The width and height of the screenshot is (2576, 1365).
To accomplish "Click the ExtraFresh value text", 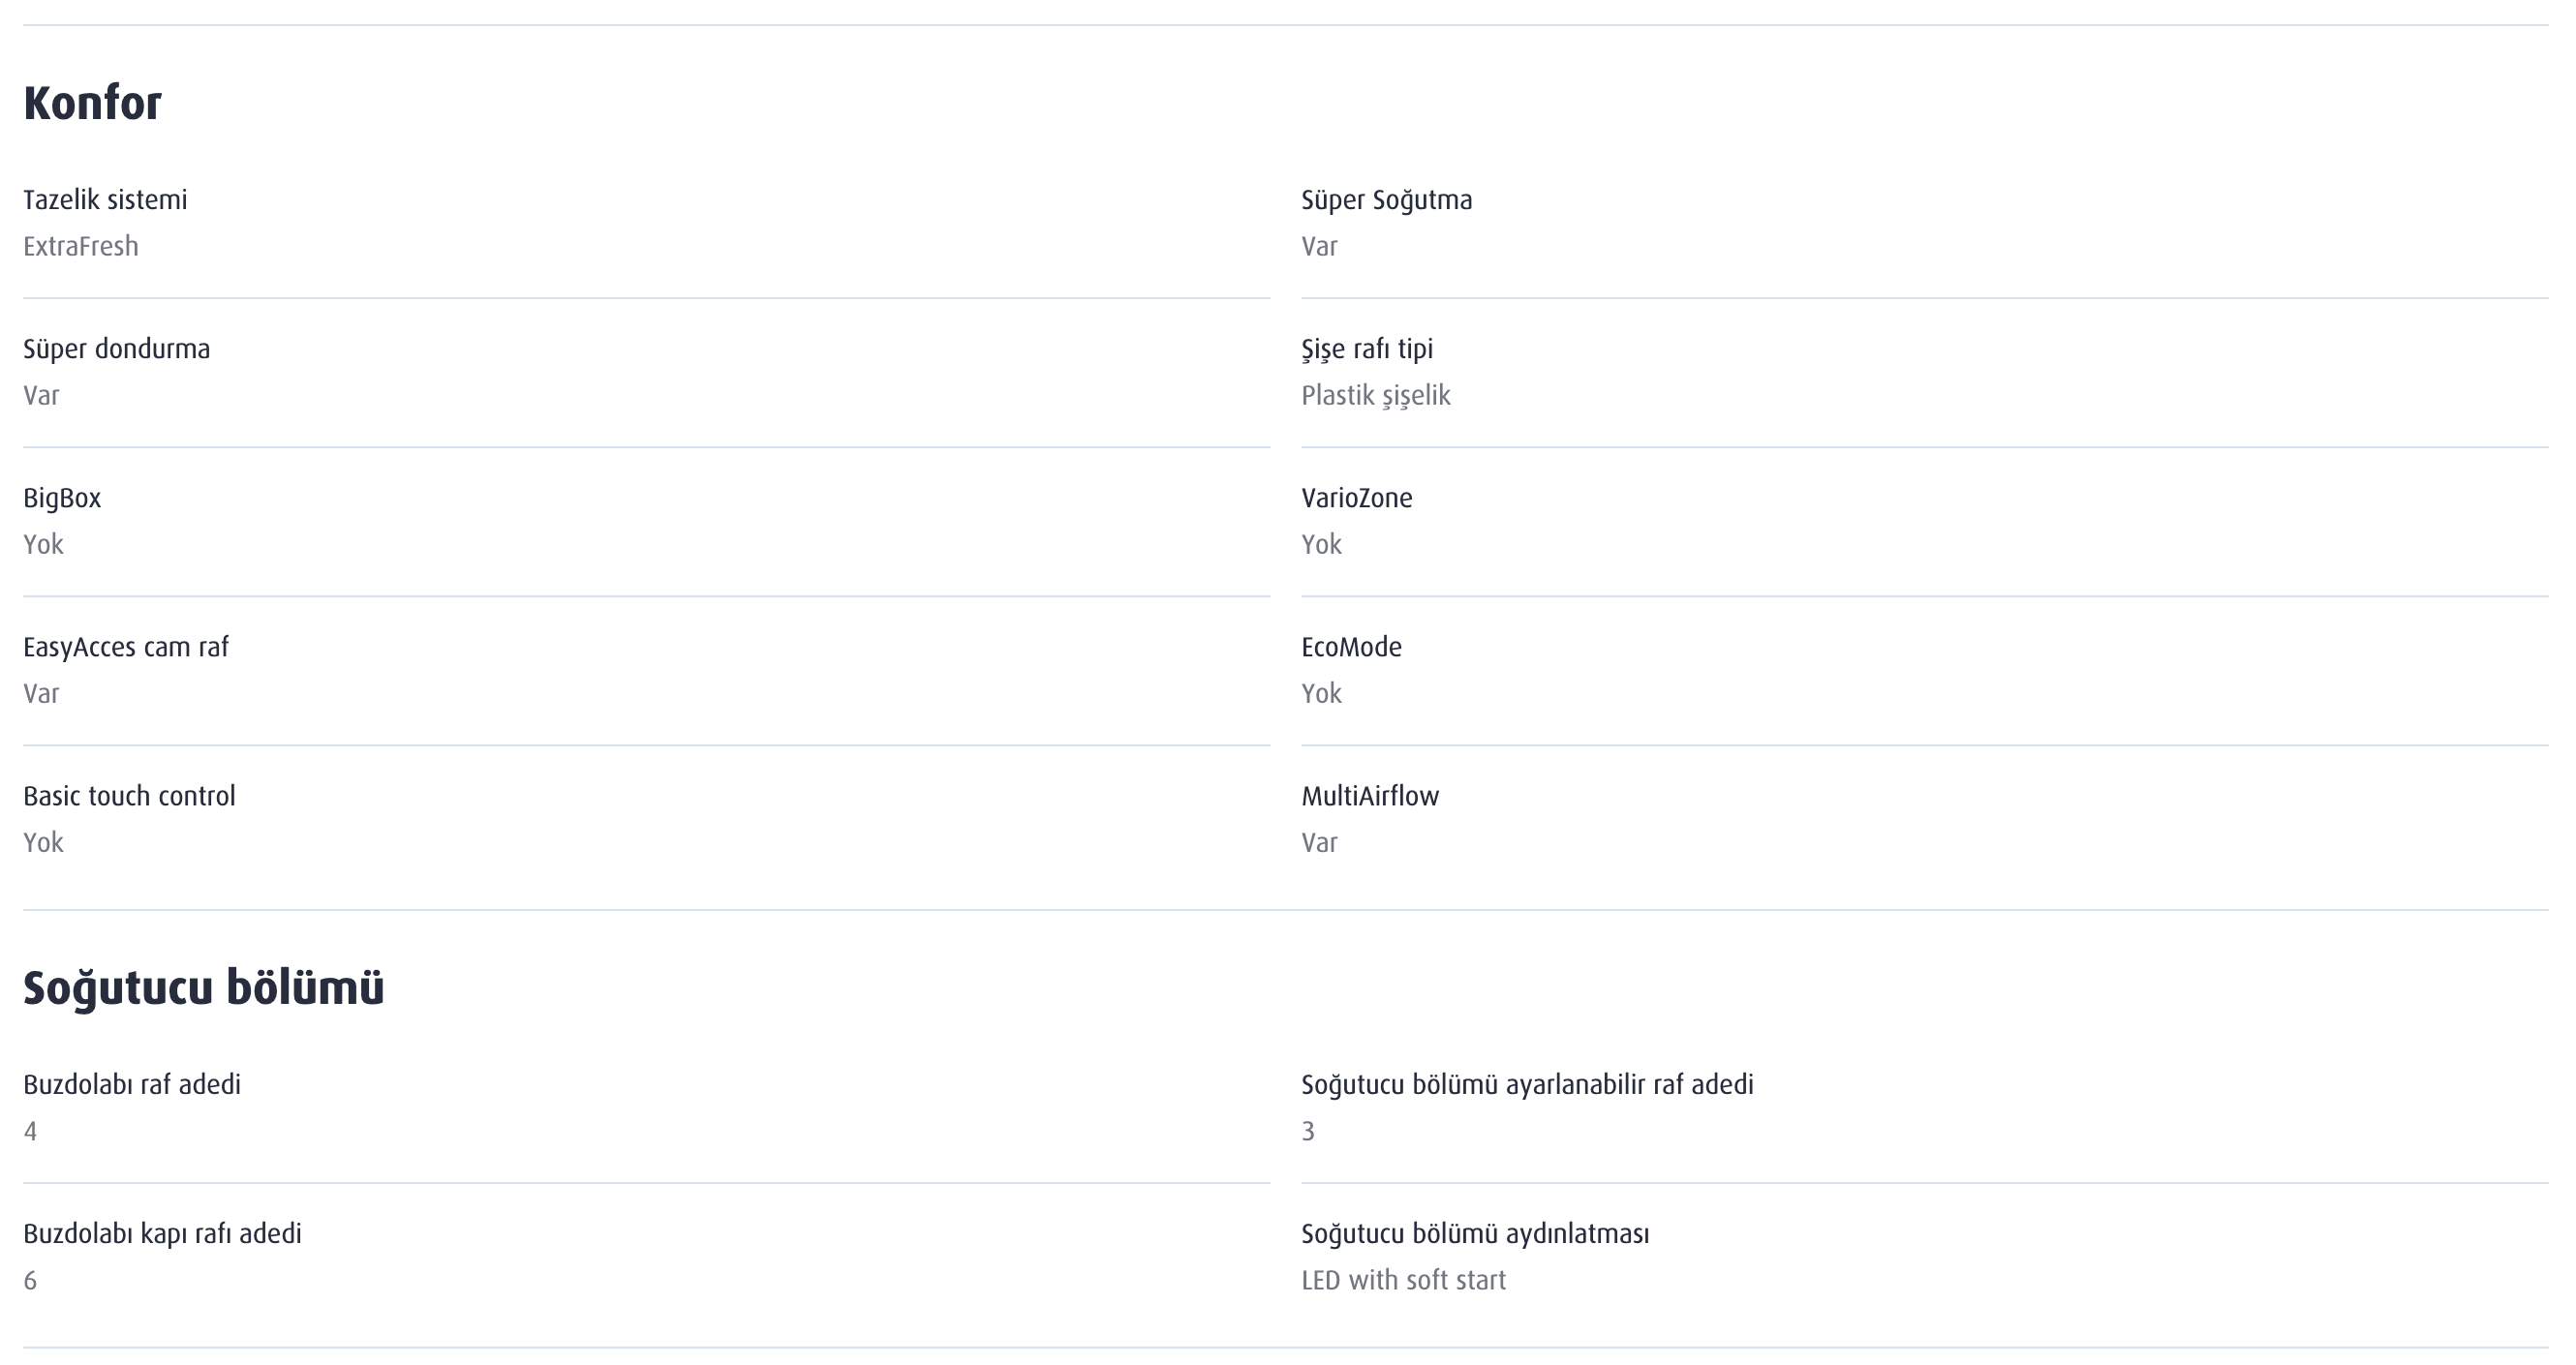I will (81, 246).
